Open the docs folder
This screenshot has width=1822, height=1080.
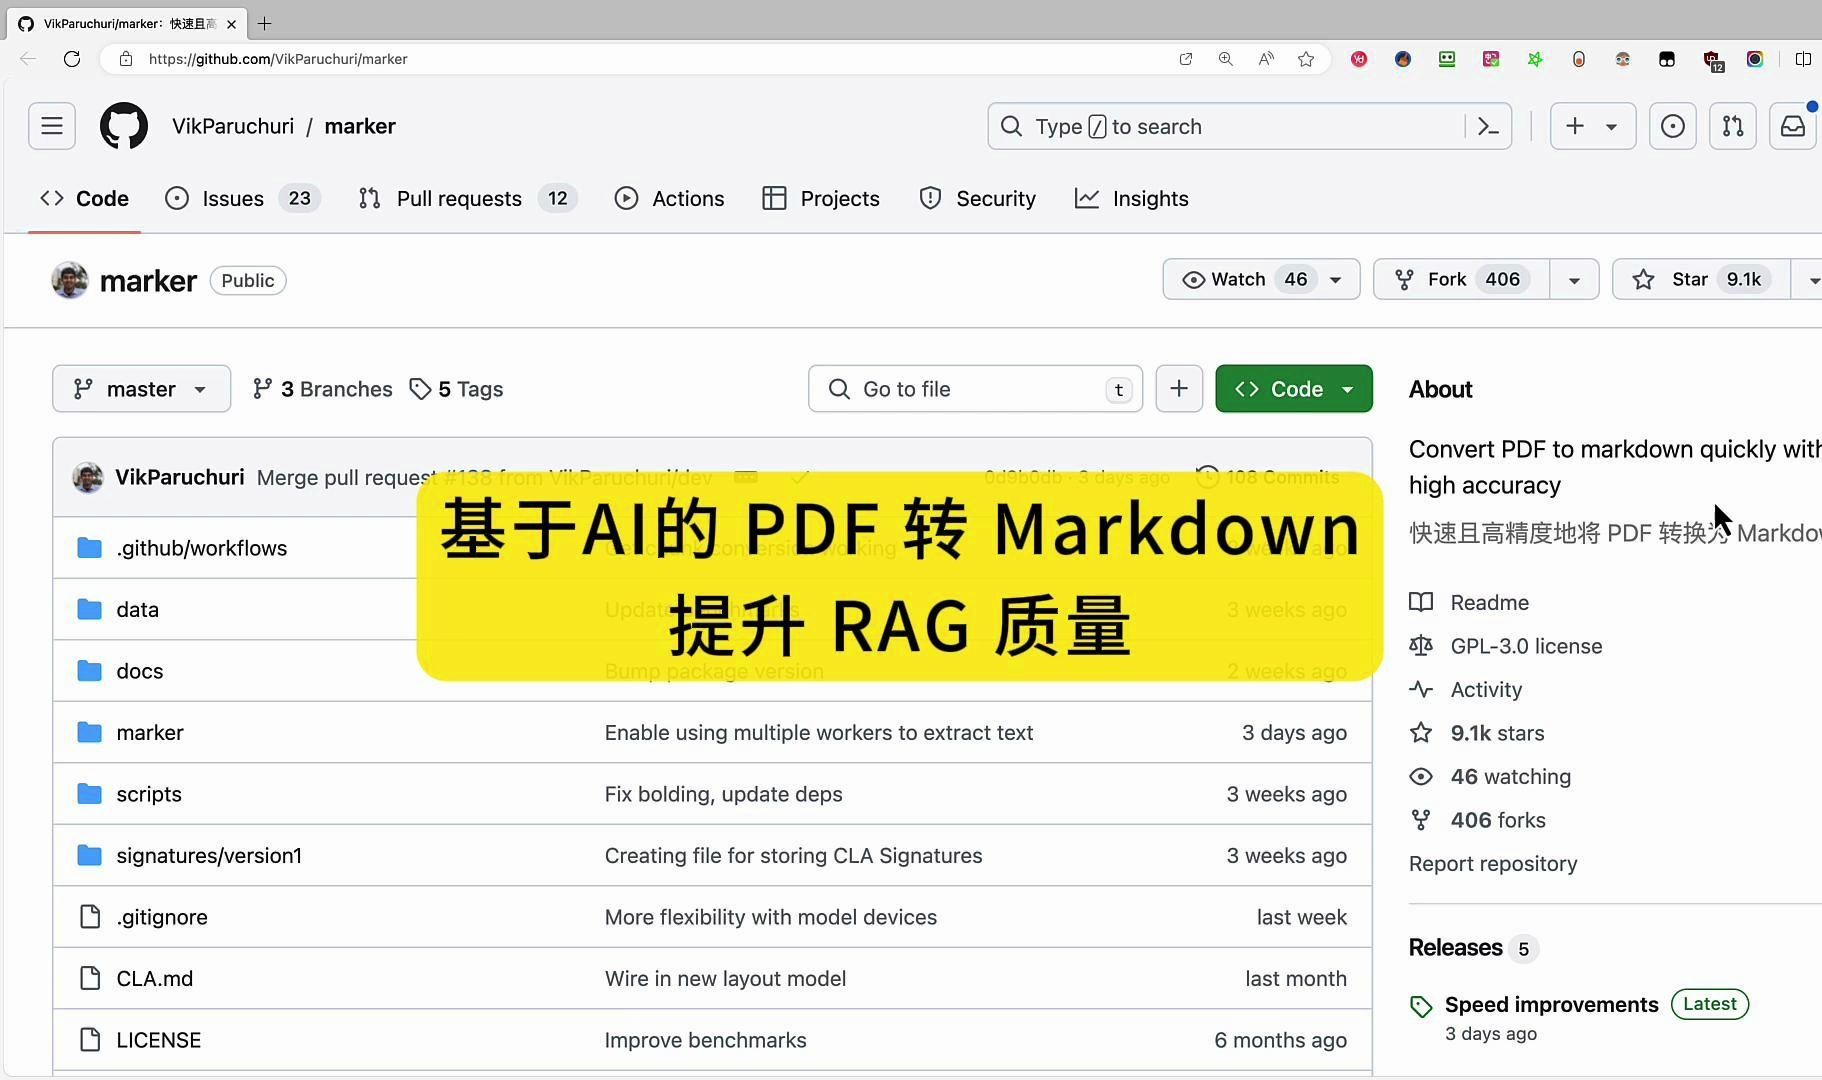(x=140, y=671)
